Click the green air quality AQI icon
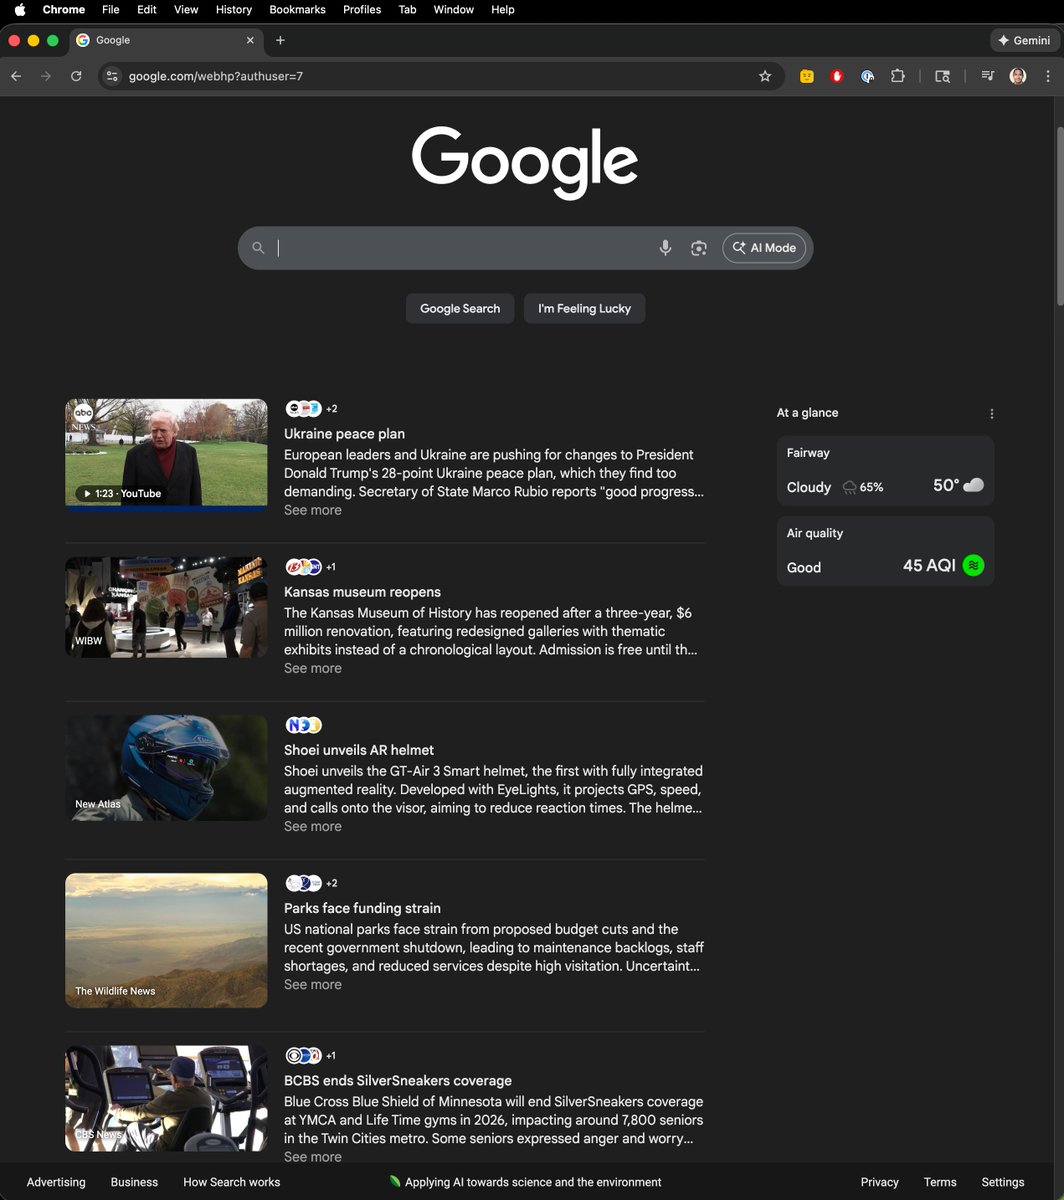Viewport: 1064px width, 1200px height. 973,565
